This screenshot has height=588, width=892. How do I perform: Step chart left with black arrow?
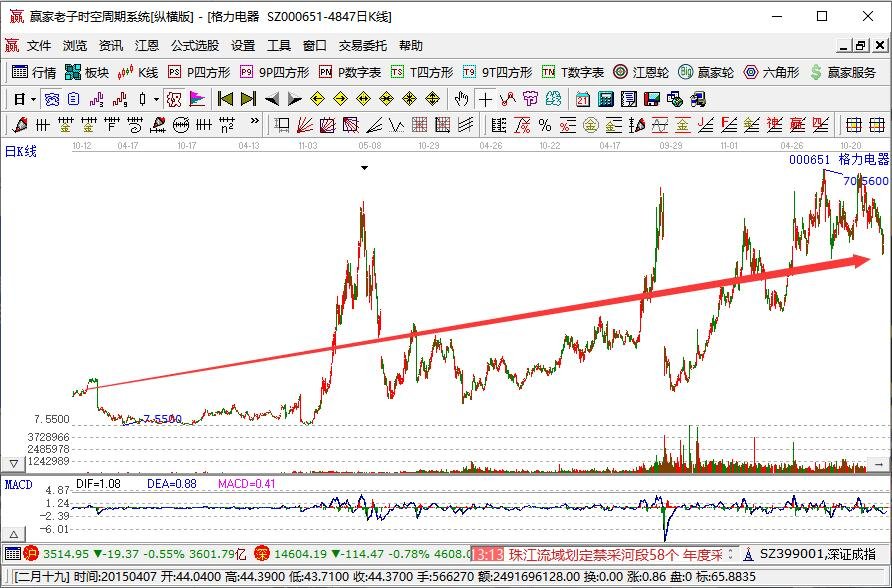(x=272, y=100)
